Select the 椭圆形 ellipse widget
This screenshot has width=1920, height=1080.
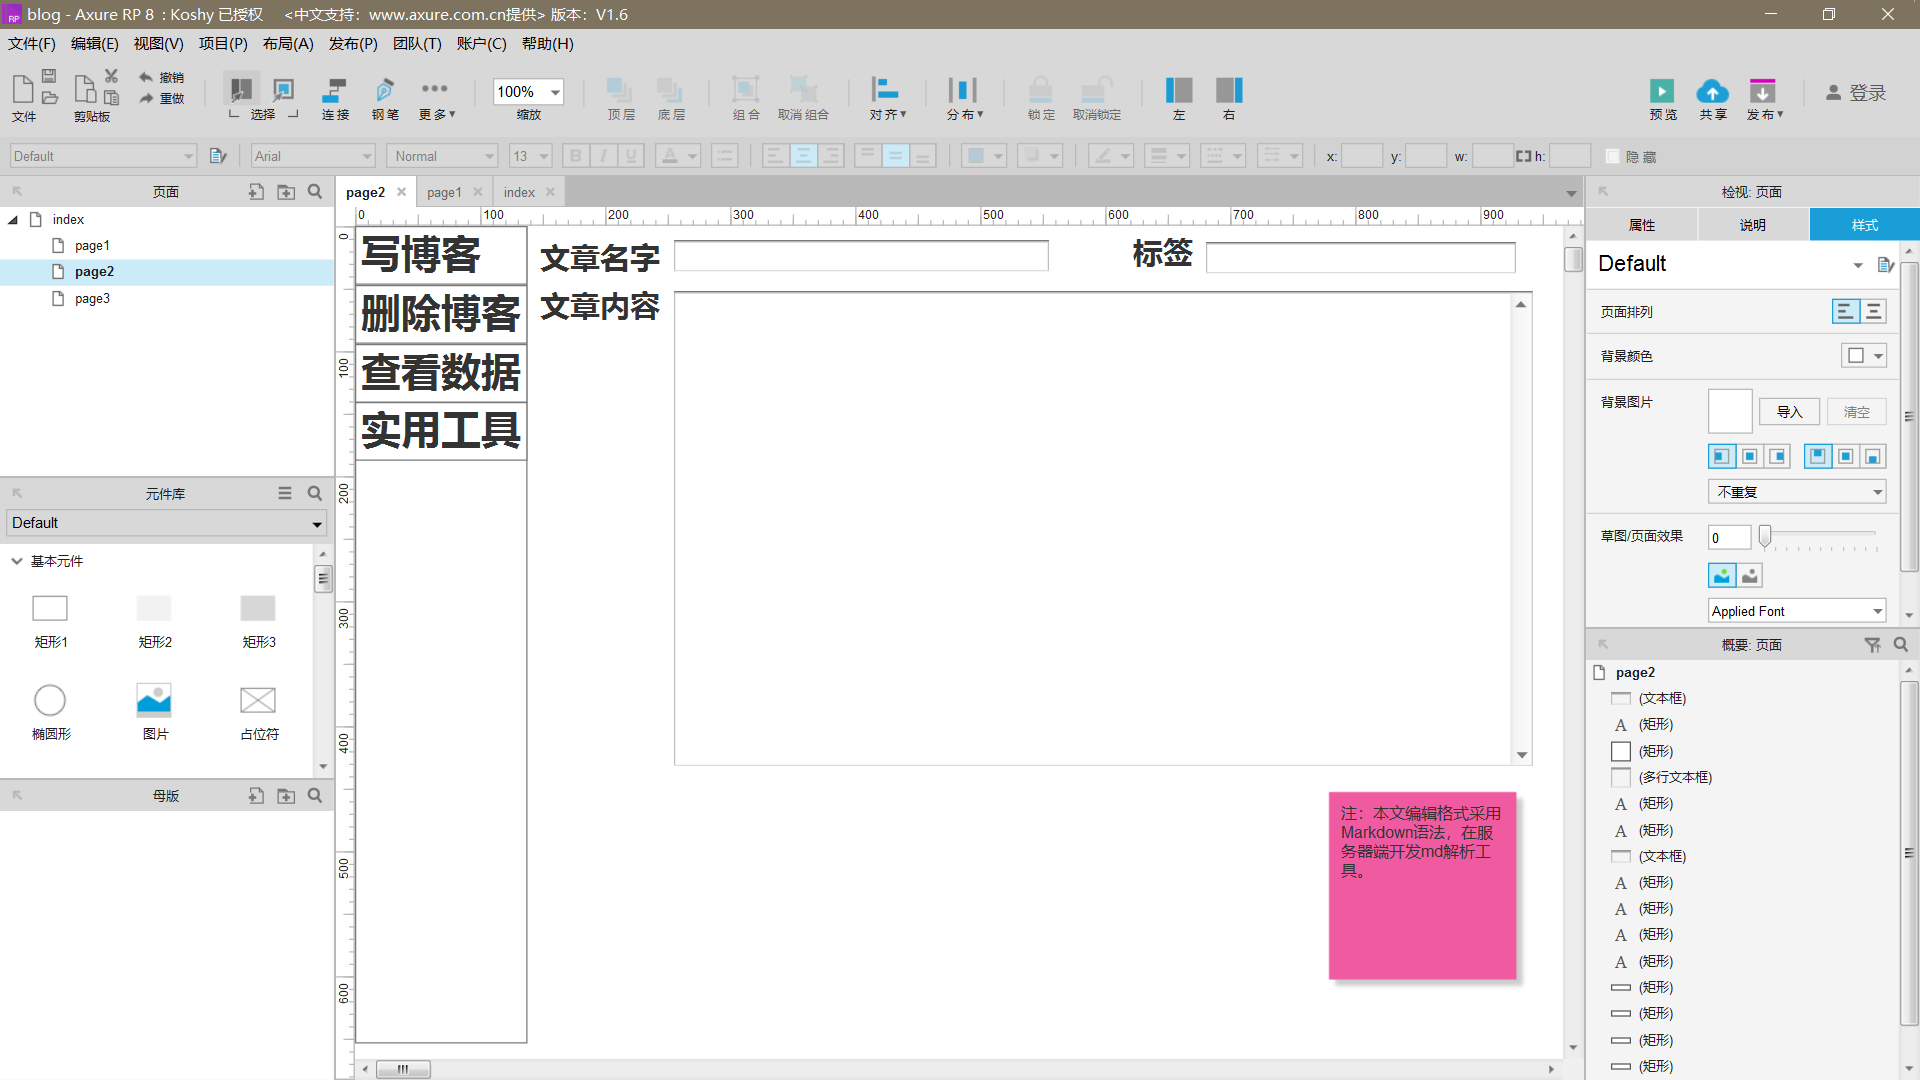tap(50, 700)
